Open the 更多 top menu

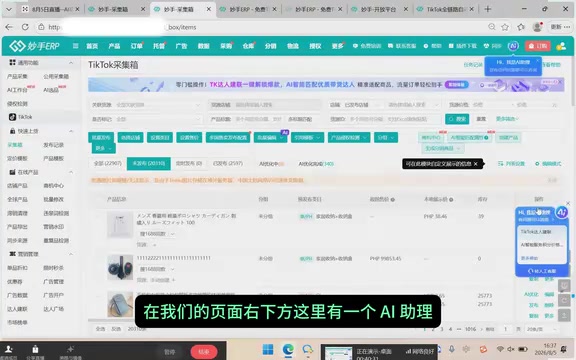point(337,46)
